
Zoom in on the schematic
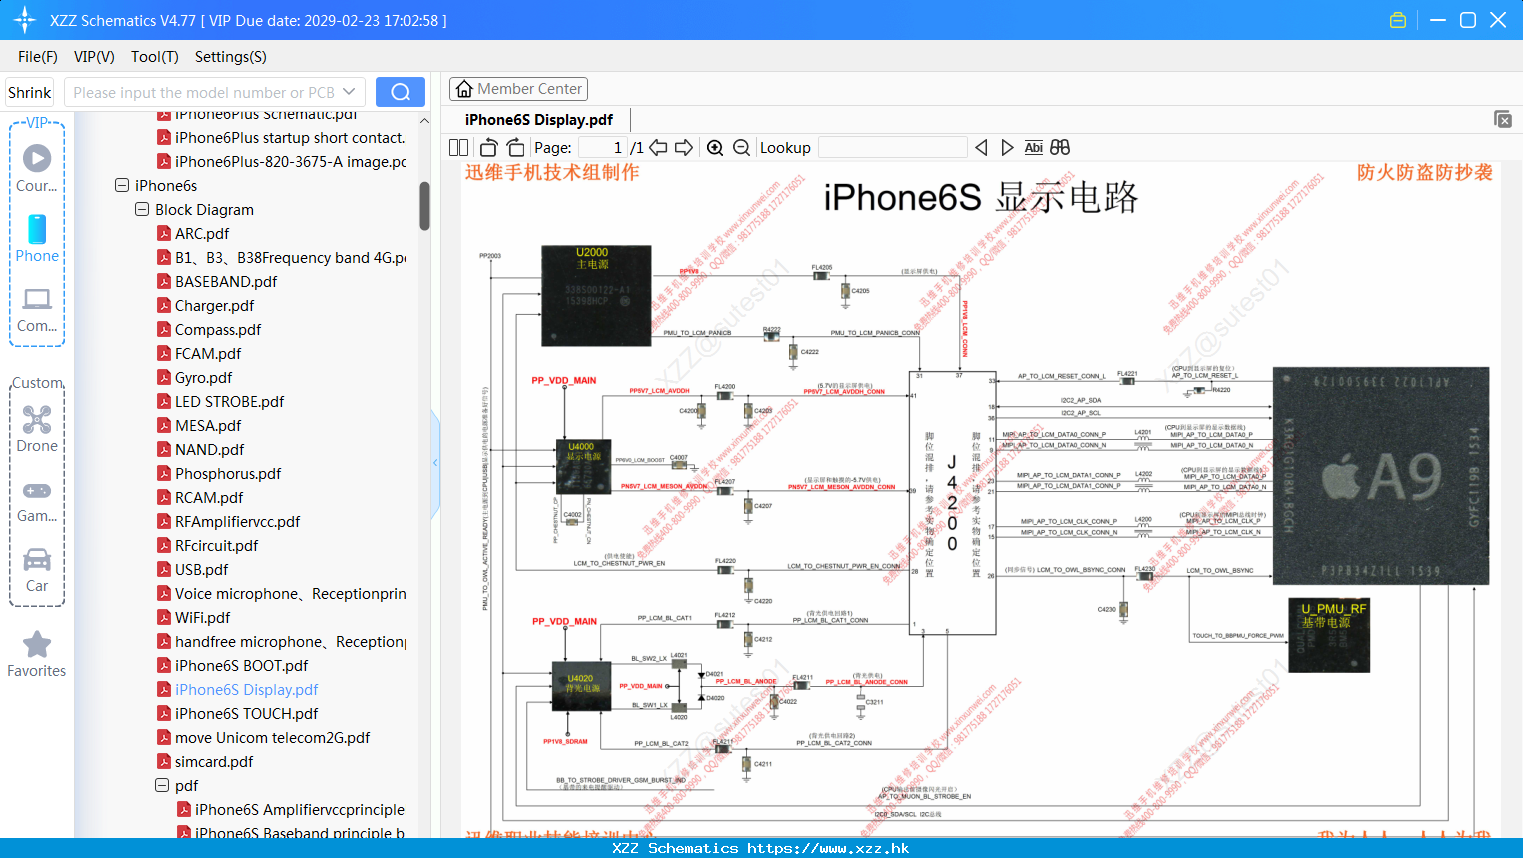pyautogui.click(x=715, y=147)
